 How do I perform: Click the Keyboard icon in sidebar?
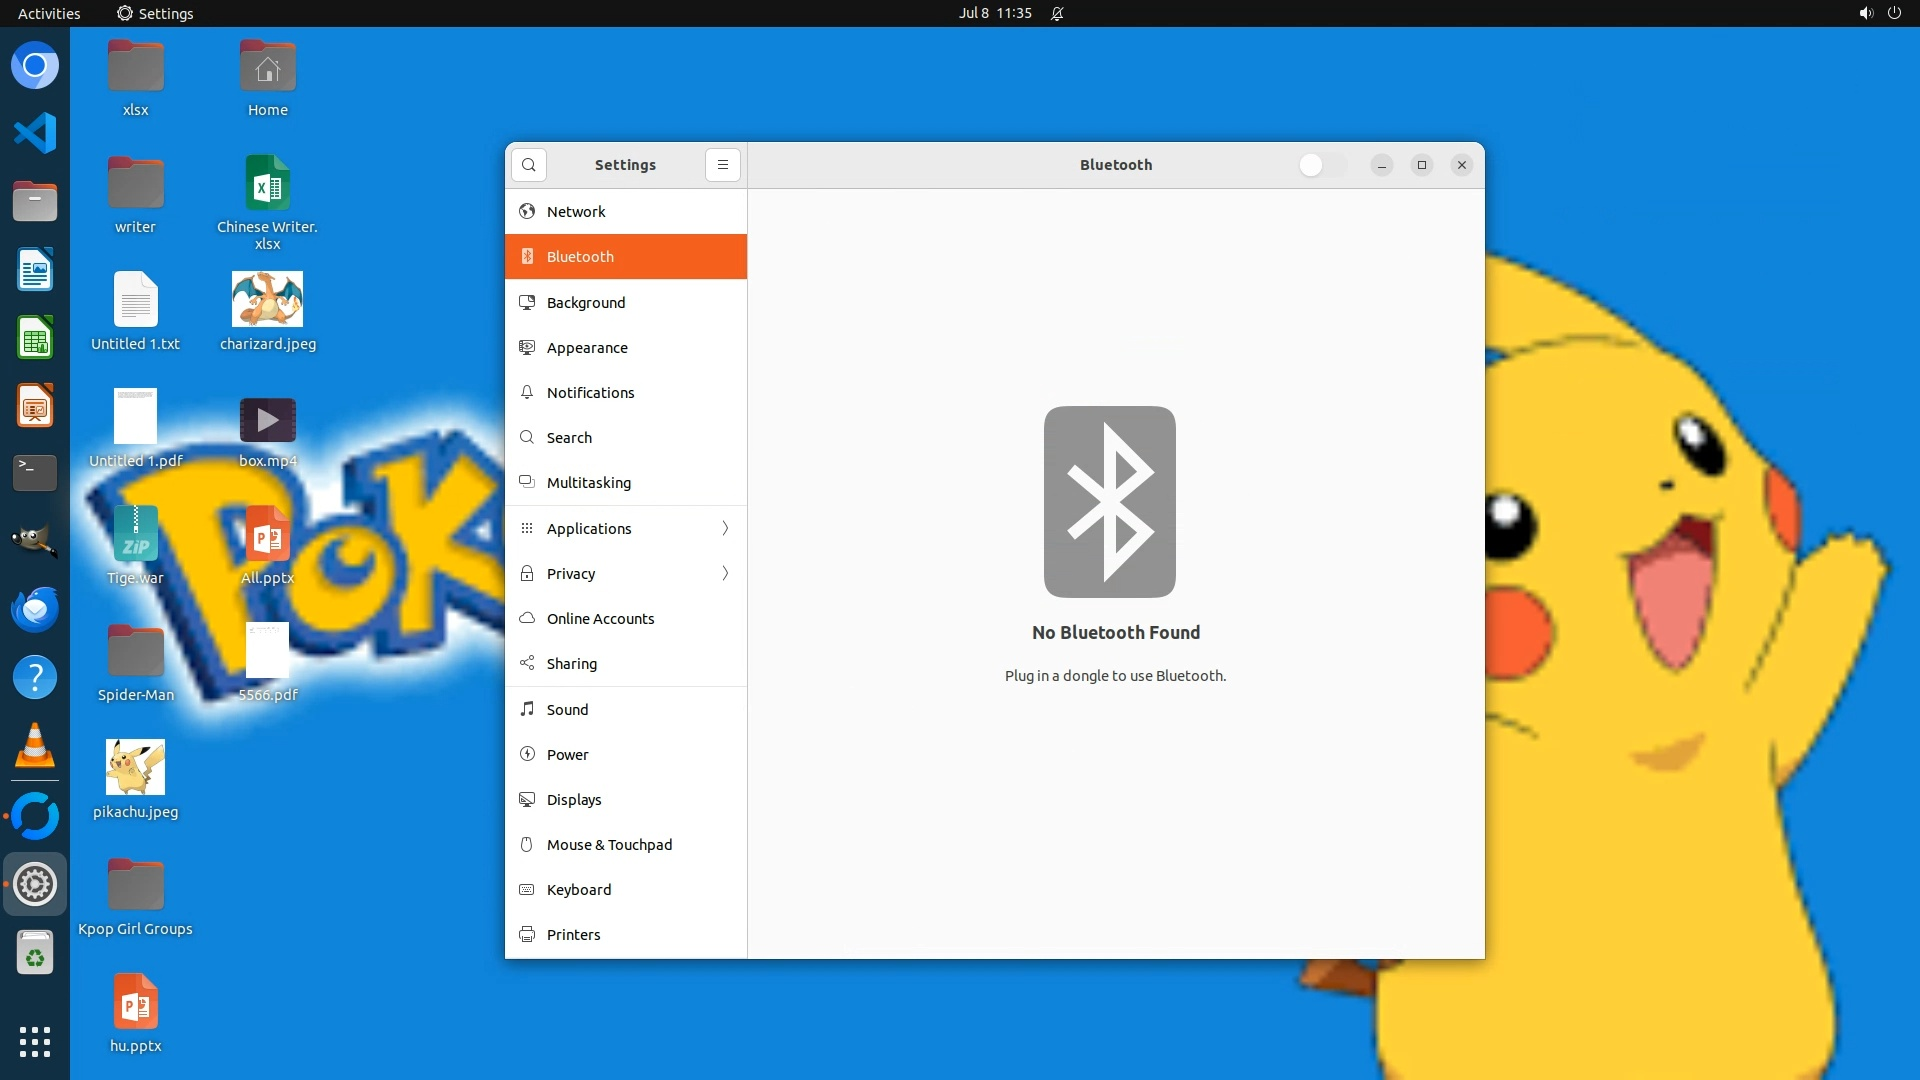pyautogui.click(x=527, y=889)
